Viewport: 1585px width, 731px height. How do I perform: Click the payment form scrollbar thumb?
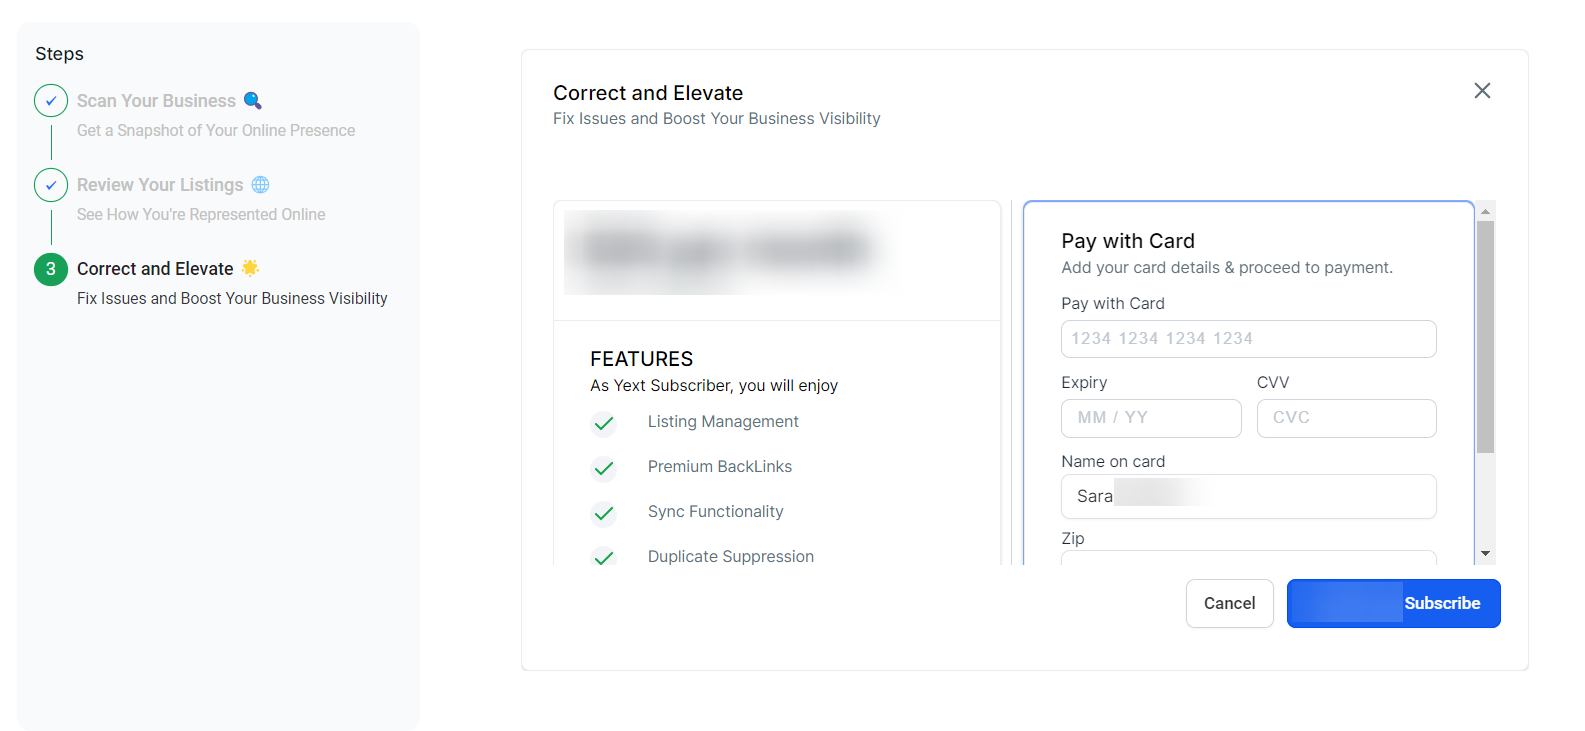pyautogui.click(x=1485, y=336)
